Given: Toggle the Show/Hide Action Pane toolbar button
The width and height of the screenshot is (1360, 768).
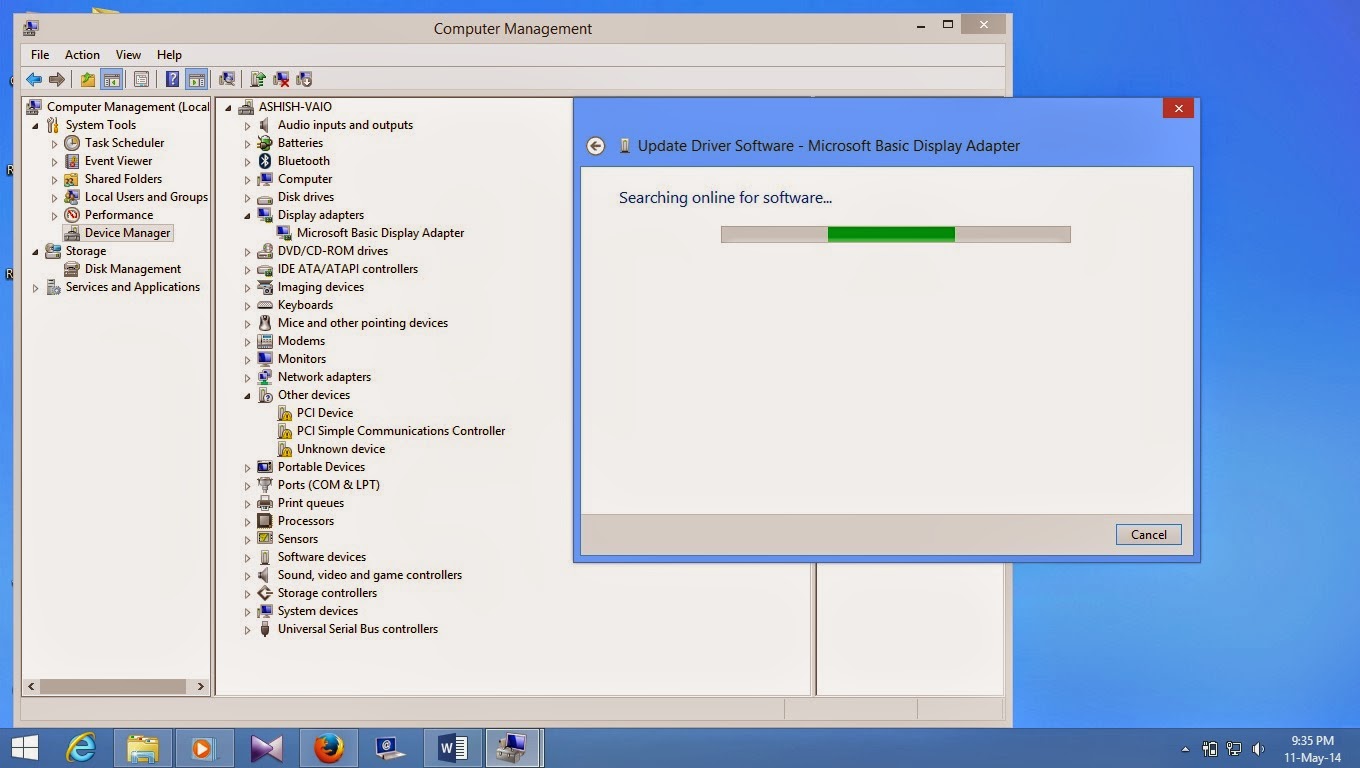Looking at the screenshot, I should (196, 79).
